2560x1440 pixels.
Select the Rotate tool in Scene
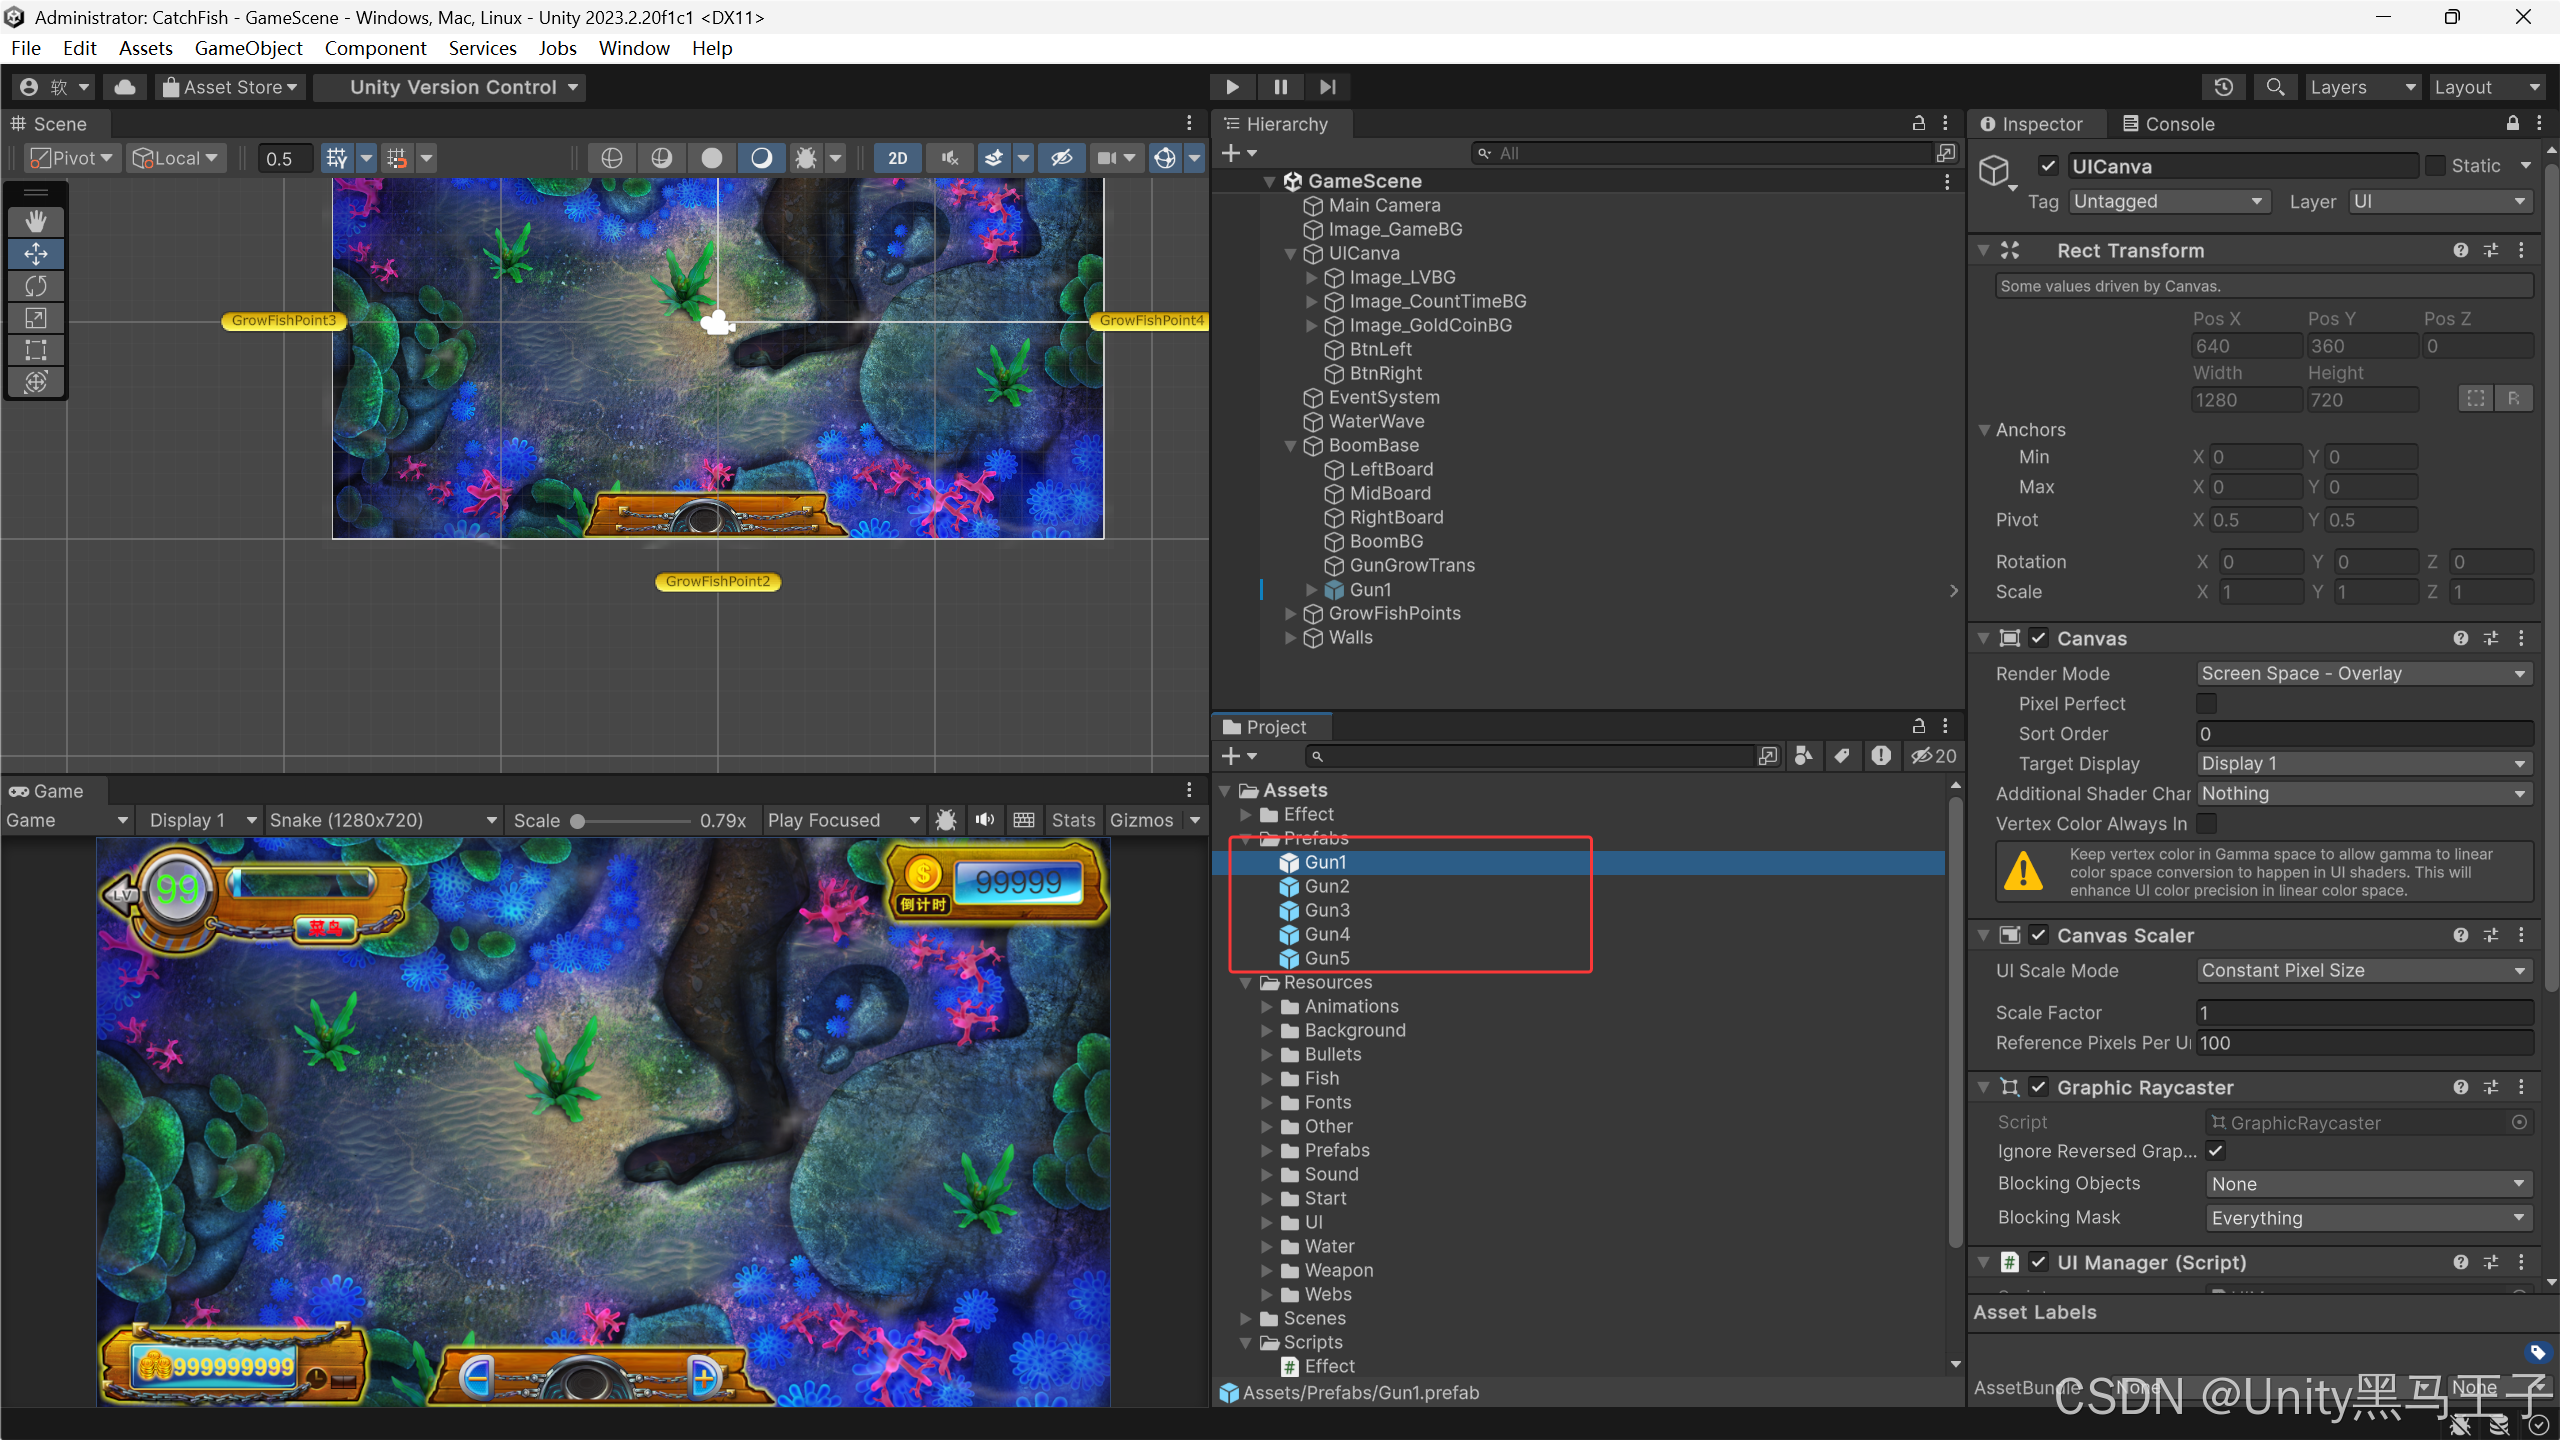tap(36, 286)
